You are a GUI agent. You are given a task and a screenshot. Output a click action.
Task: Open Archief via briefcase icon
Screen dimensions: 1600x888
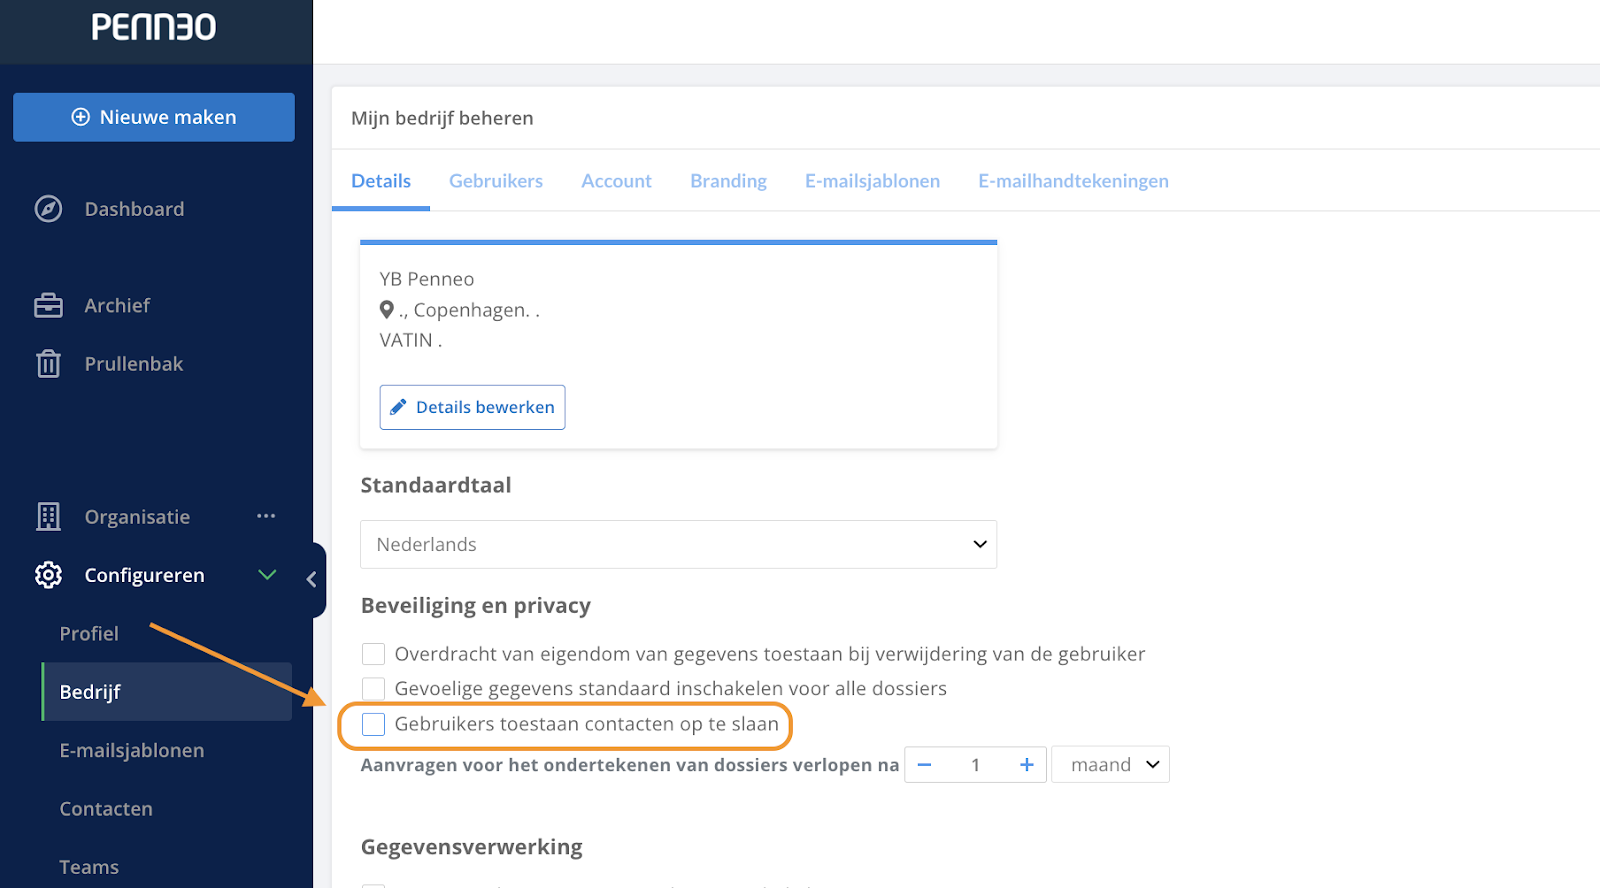48,305
